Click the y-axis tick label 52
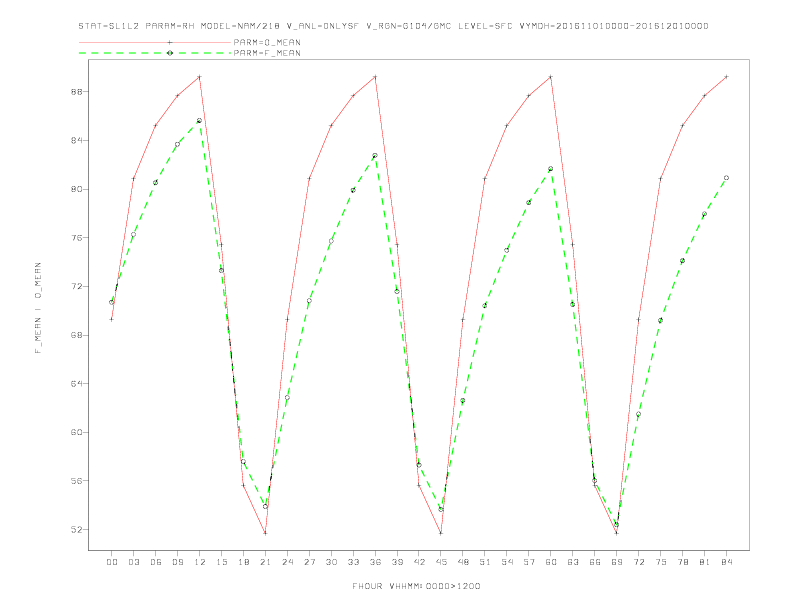 click(76, 530)
